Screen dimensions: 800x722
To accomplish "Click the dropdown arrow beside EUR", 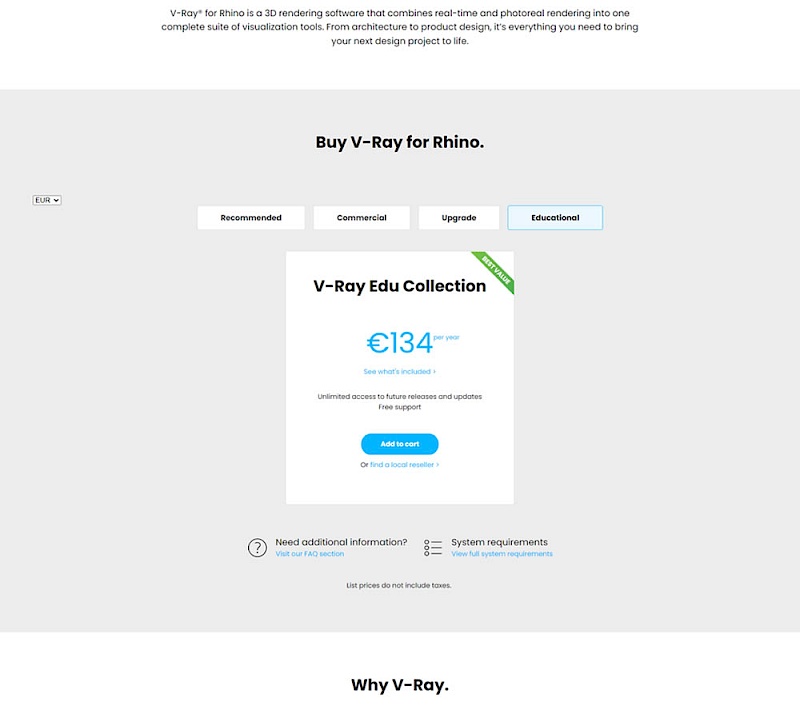I will pos(56,200).
